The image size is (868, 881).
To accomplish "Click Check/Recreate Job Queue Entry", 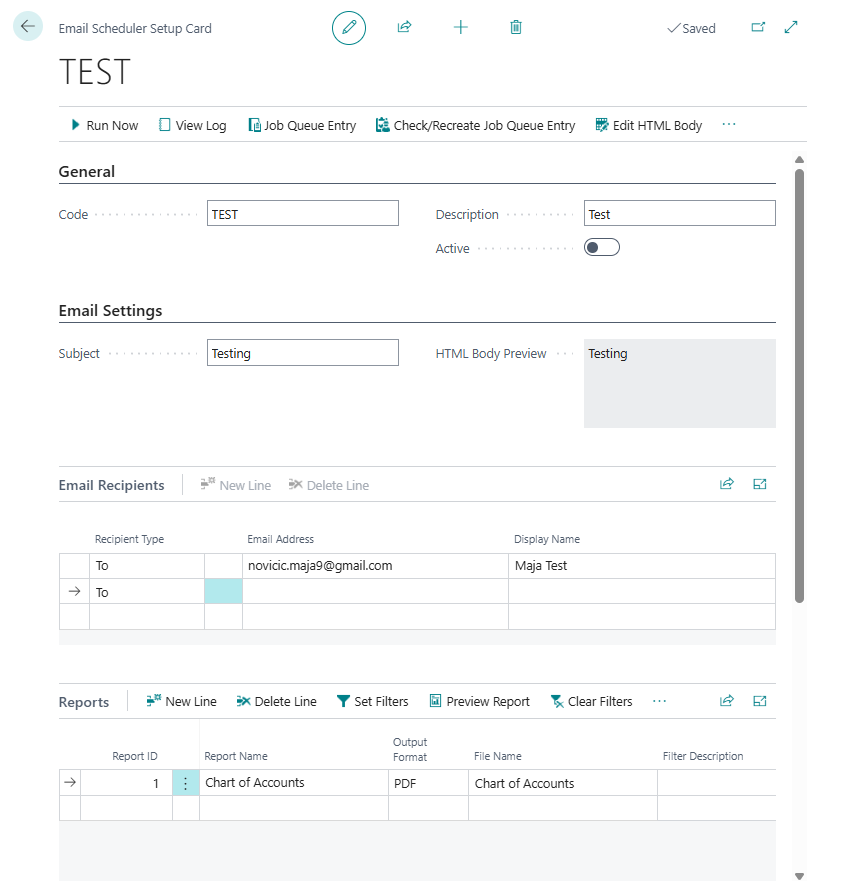I will pyautogui.click(x=475, y=125).
